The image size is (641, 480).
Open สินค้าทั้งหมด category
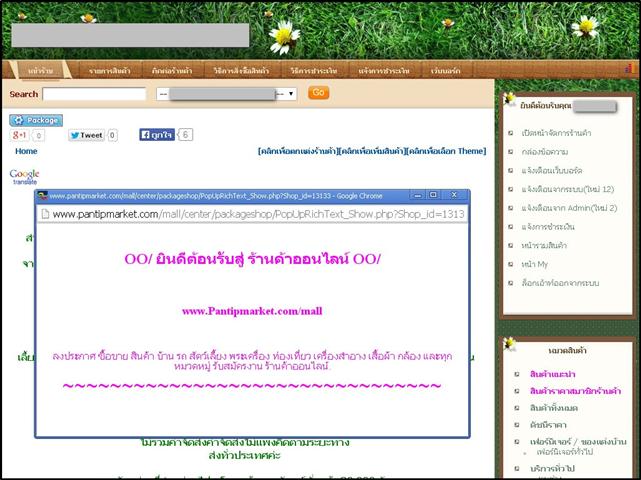(554, 408)
